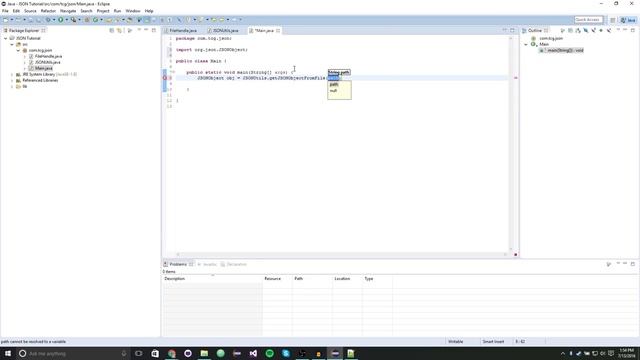The height and width of the screenshot is (360, 640).
Task: Open the File menu
Action: click(x=5, y=11)
